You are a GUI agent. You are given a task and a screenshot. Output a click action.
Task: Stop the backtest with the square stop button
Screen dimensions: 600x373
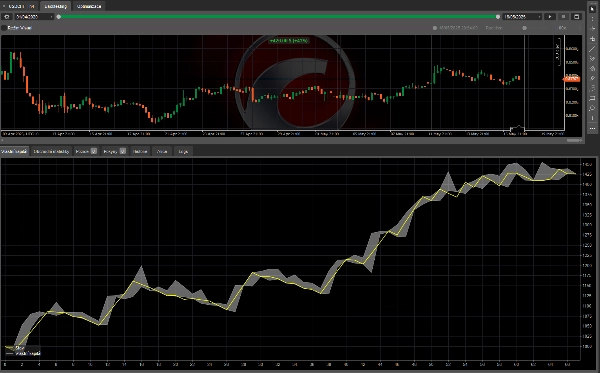(563, 17)
